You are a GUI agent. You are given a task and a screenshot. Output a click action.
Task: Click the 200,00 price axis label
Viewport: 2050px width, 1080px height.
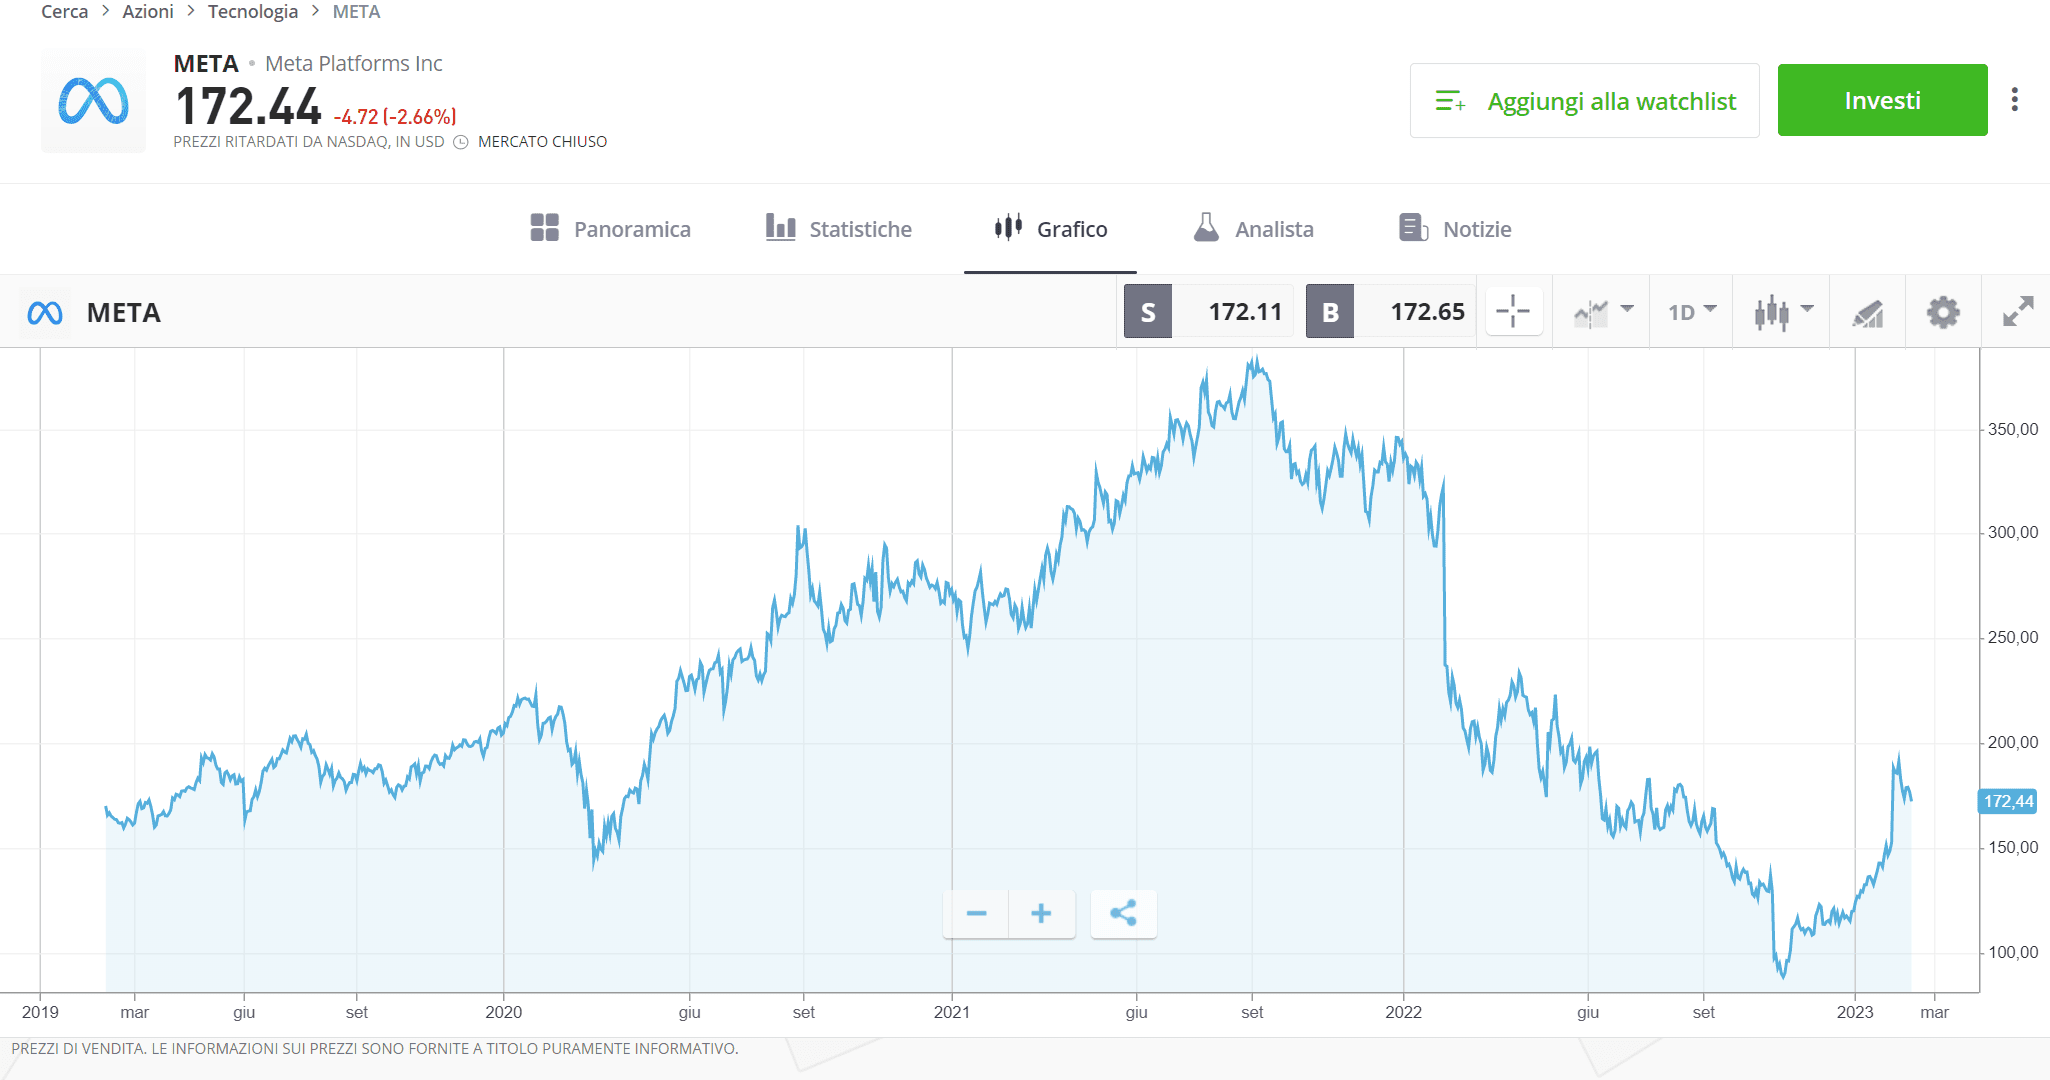point(2013,742)
